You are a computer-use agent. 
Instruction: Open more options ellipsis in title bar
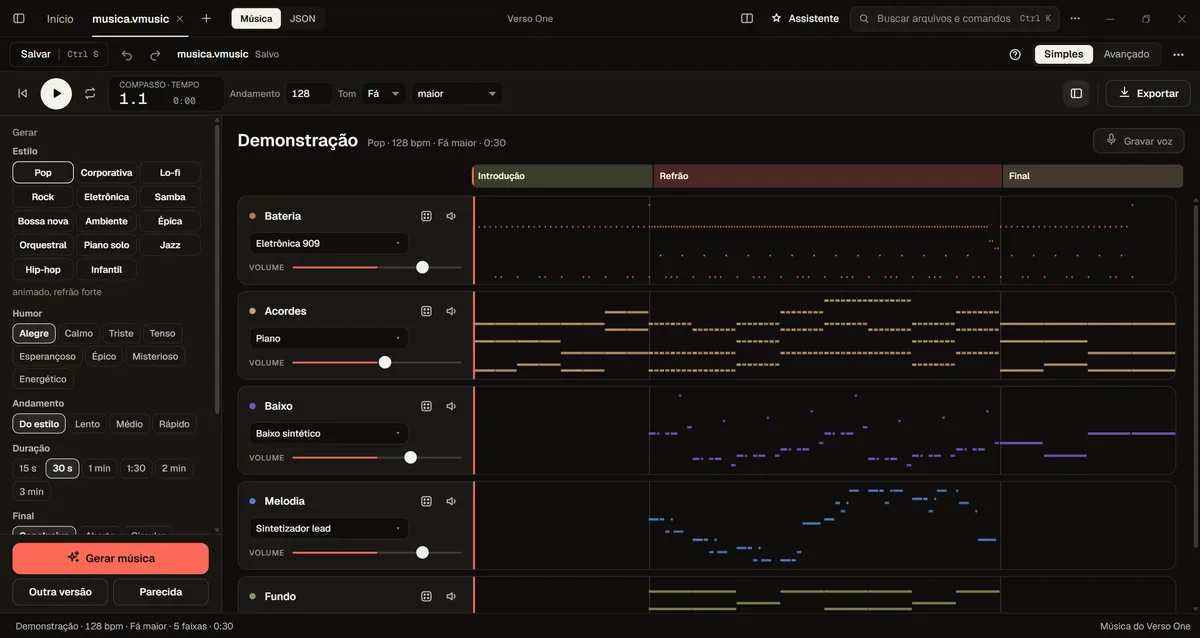click(x=1075, y=18)
